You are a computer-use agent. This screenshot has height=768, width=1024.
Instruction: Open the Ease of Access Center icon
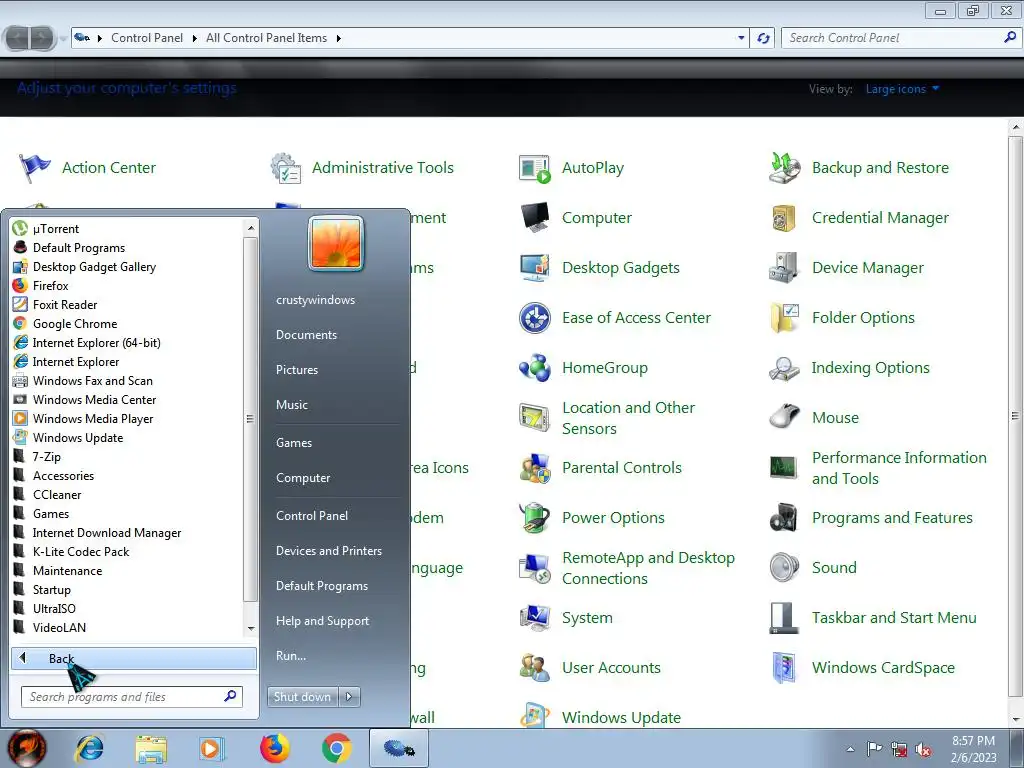pos(535,318)
